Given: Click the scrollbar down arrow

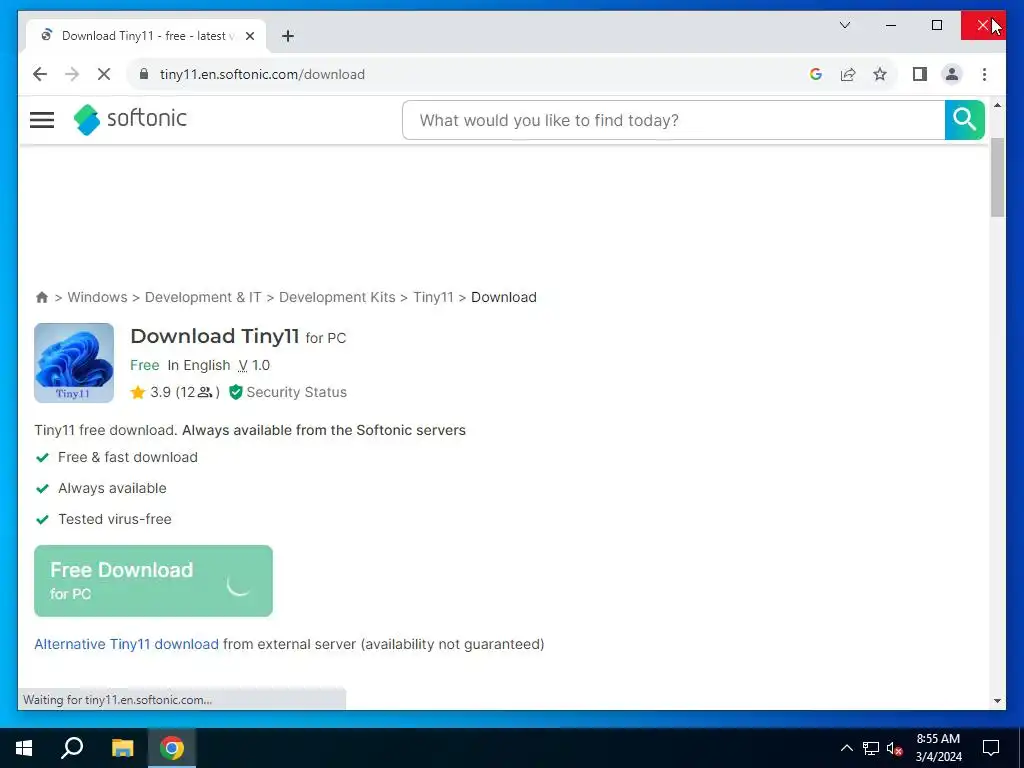Looking at the screenshot, I should click(x=997, y=701).
